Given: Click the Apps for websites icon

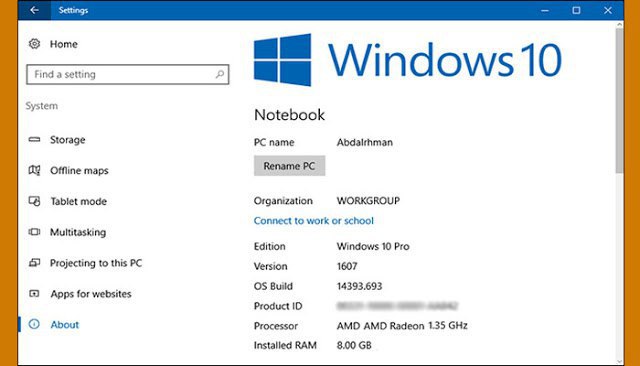Looking at the screenshot, I should coord(34,293).
